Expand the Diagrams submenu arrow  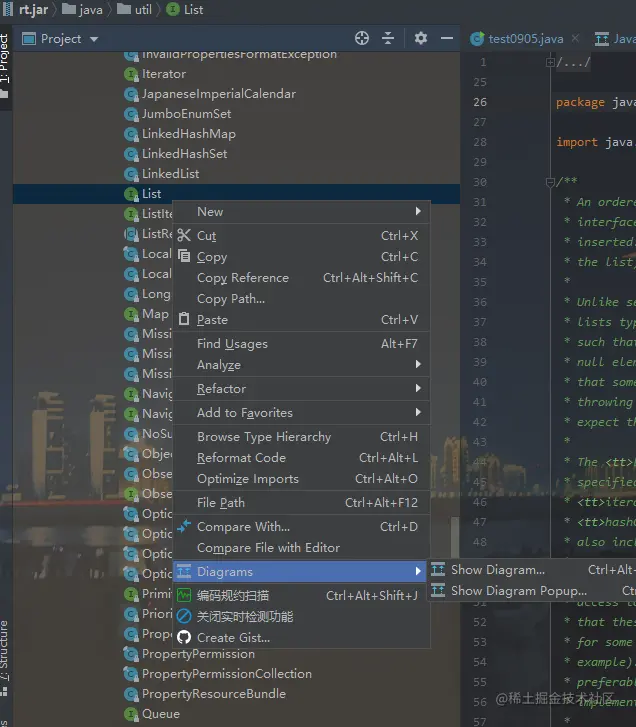(x=418, y=571)
